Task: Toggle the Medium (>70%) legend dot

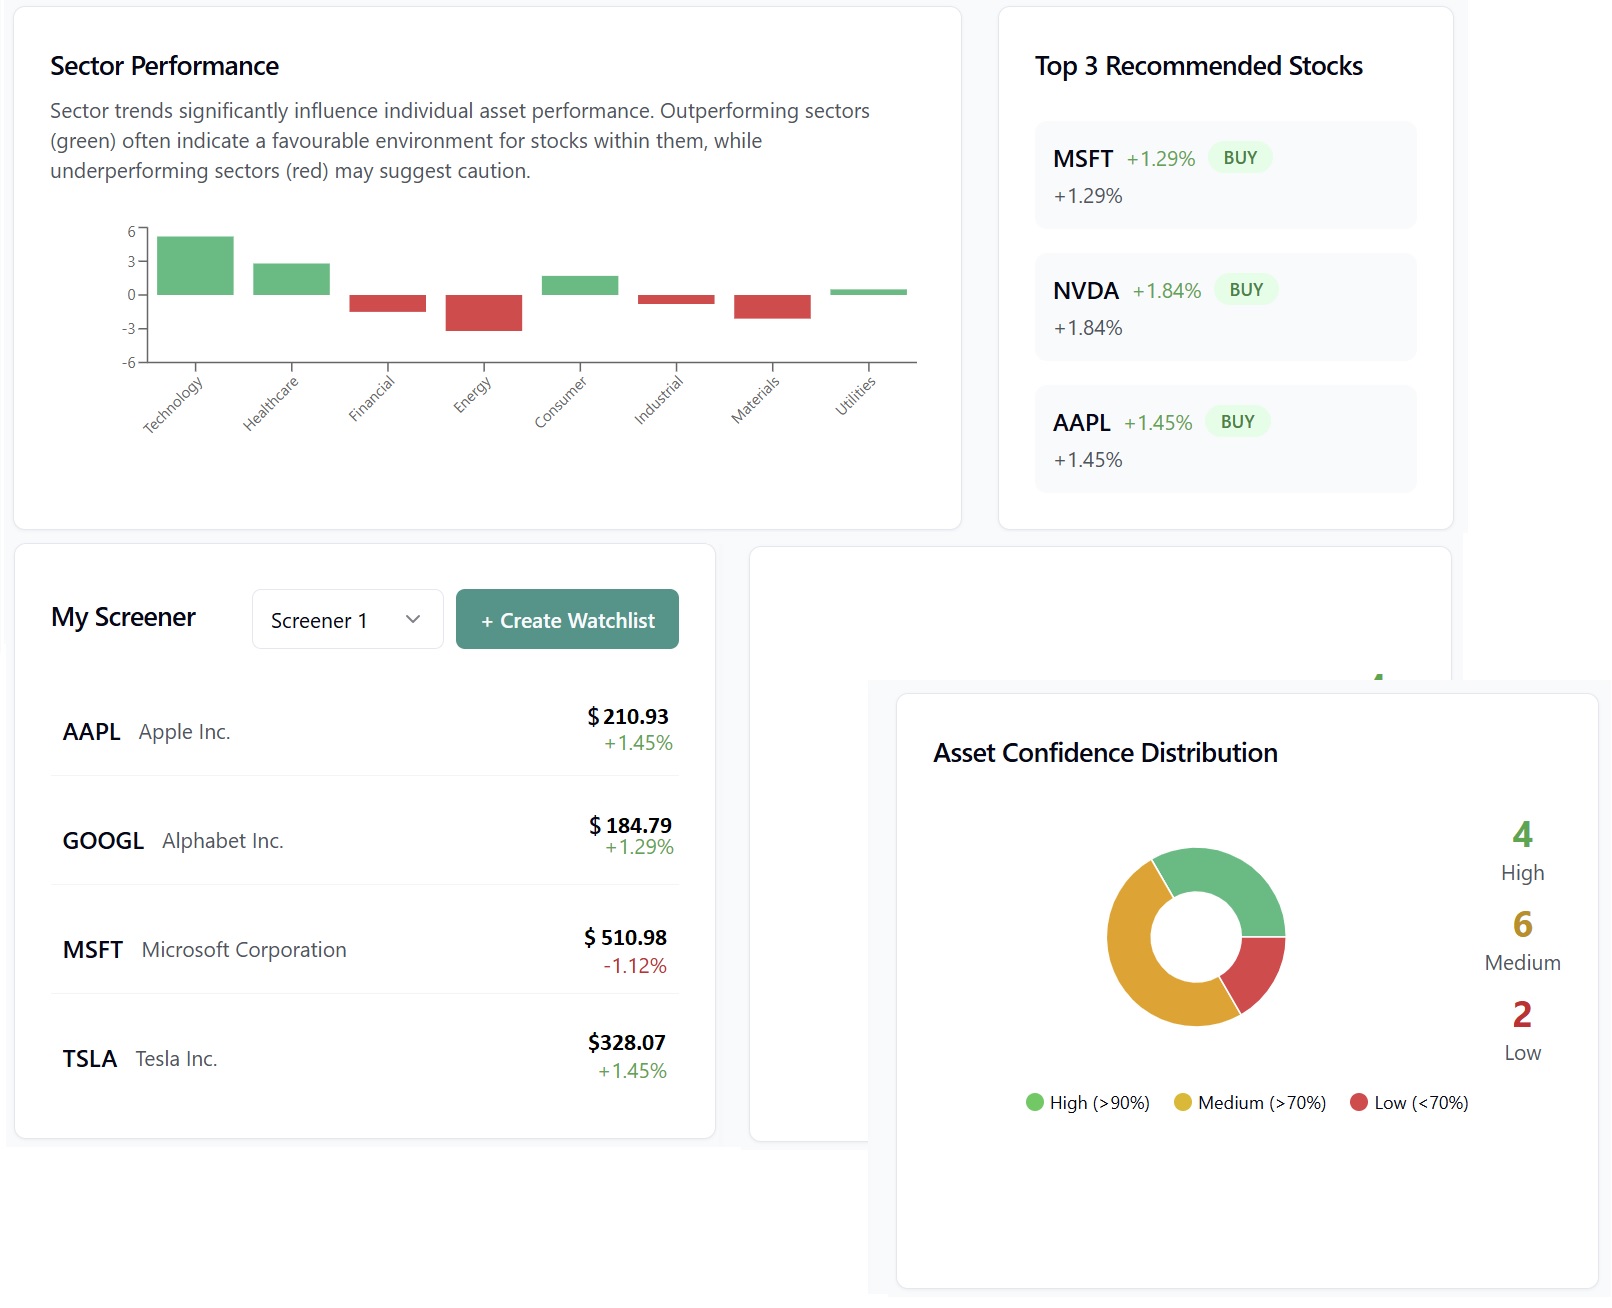Action: click(1183, 1102)
